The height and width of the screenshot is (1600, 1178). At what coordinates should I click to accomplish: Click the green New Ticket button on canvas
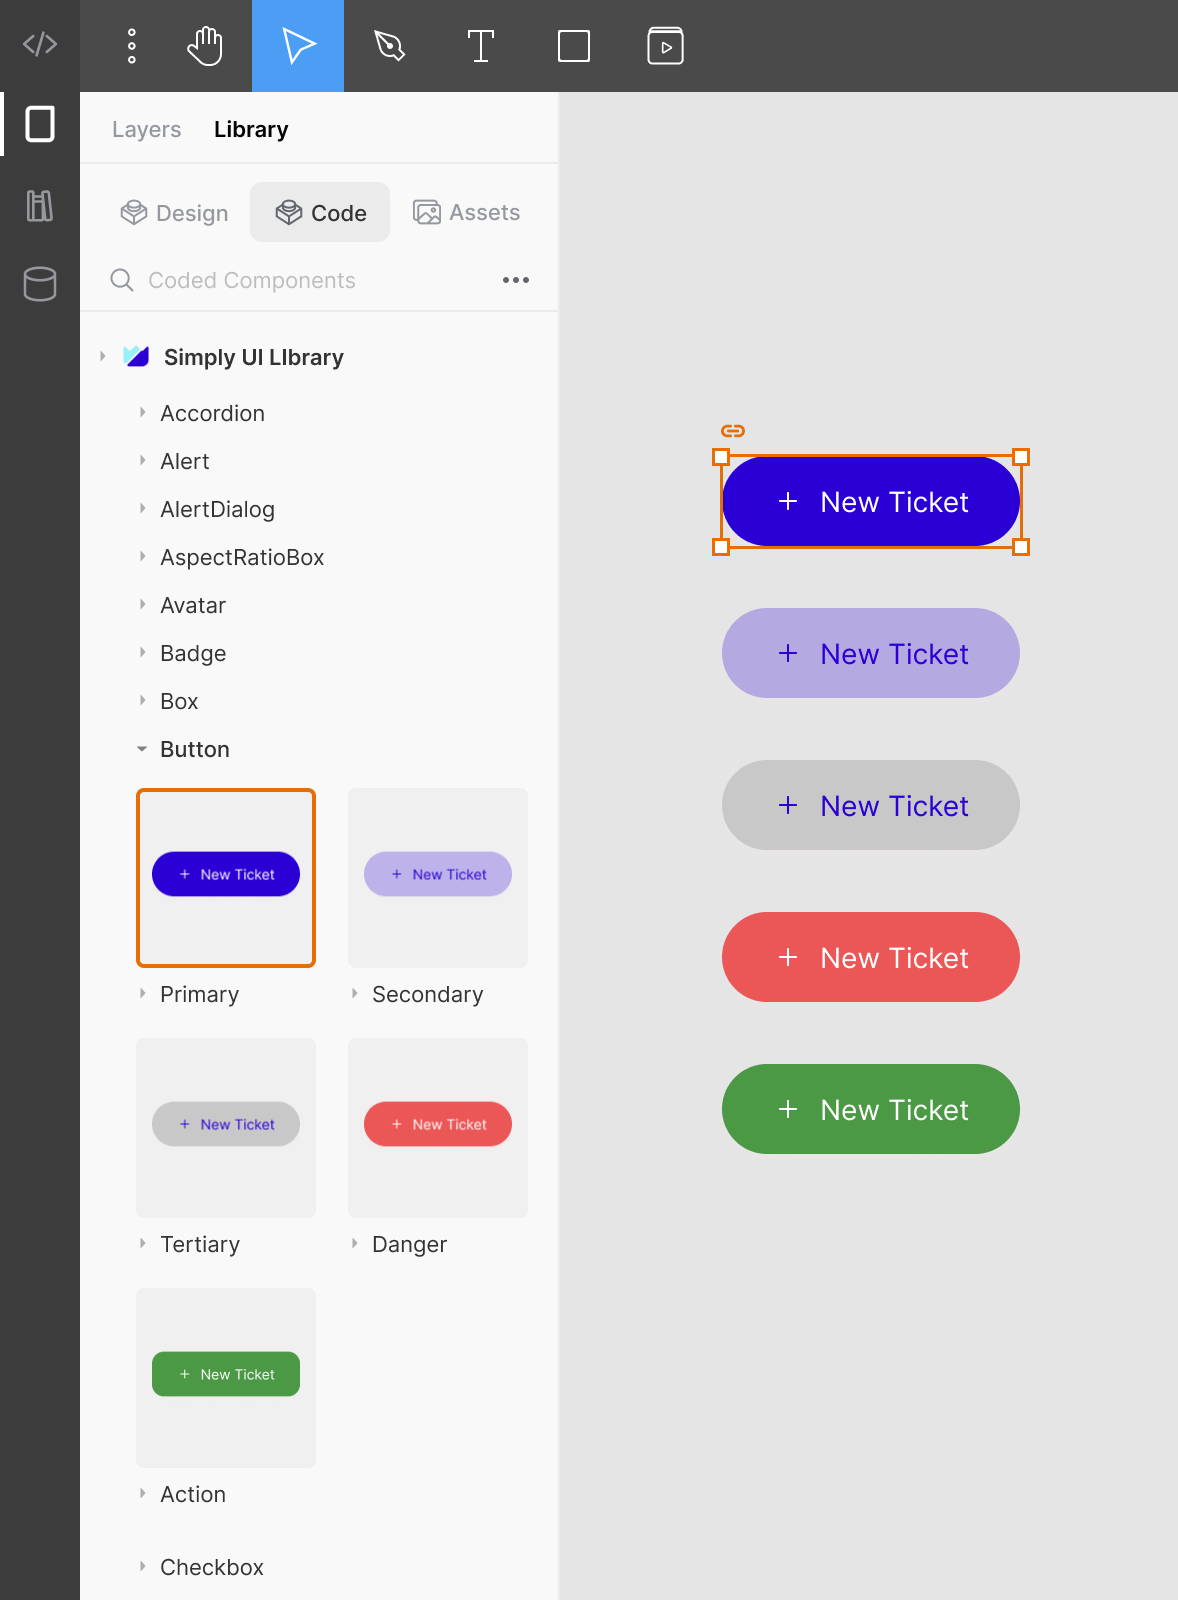coord(871,1109)
